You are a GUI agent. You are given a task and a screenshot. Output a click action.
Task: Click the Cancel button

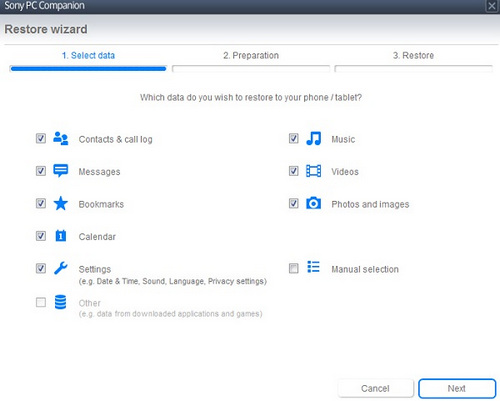tap(375, 388)
